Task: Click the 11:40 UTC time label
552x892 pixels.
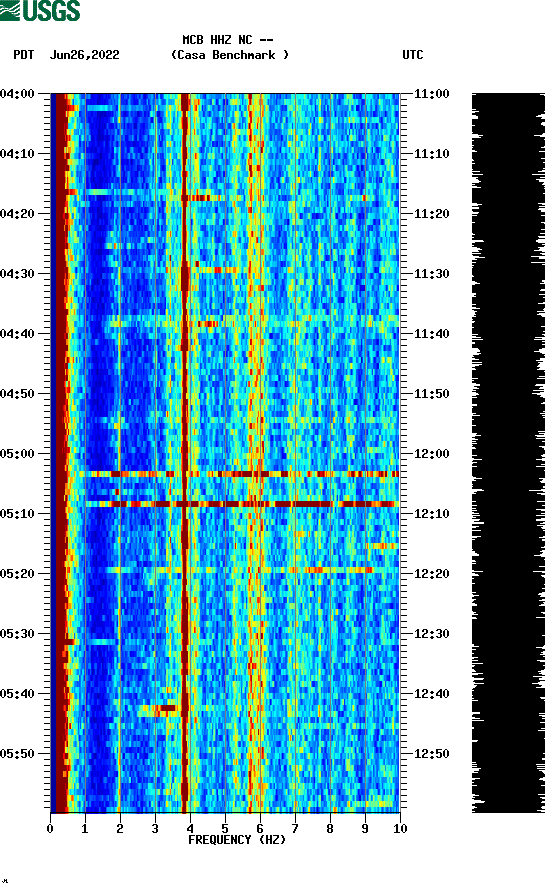Action: tap(431, 334)
